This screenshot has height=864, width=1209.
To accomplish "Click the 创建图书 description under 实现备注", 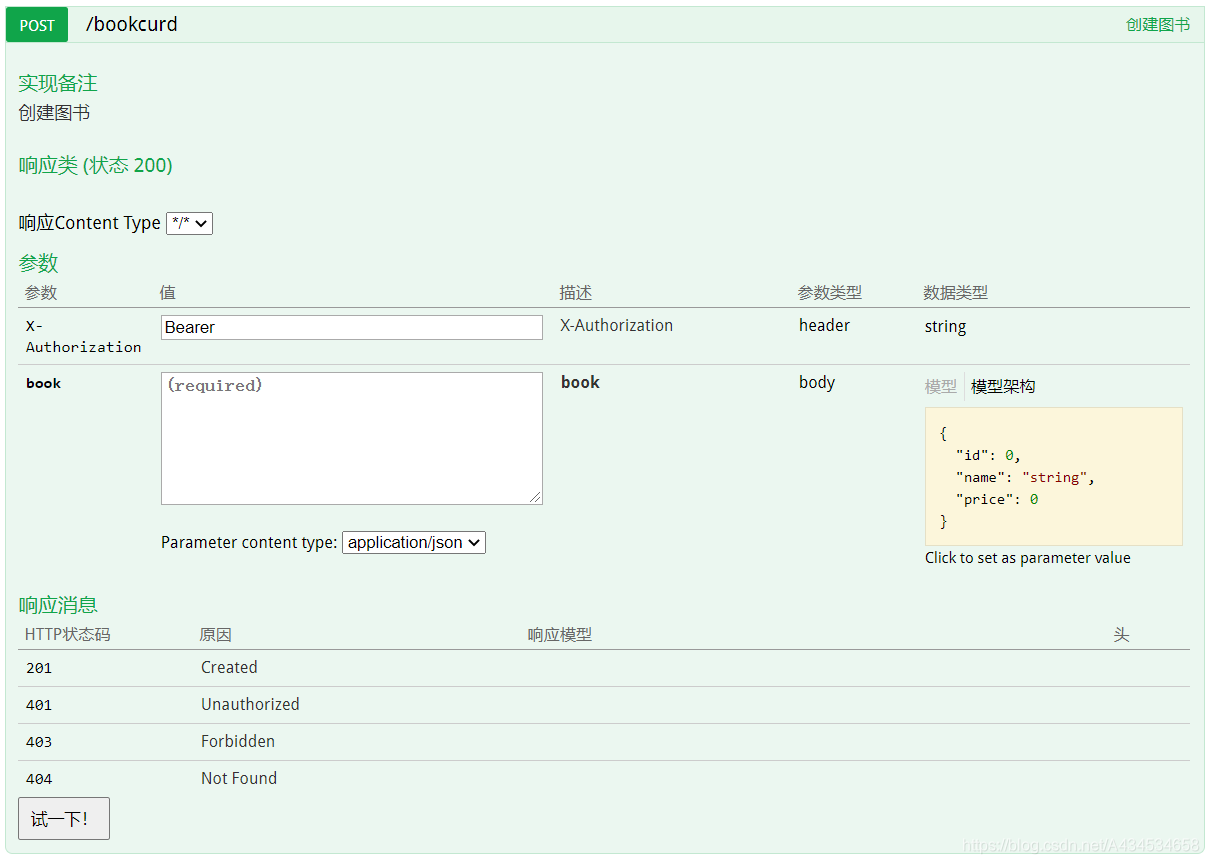I will coord(54,113).
